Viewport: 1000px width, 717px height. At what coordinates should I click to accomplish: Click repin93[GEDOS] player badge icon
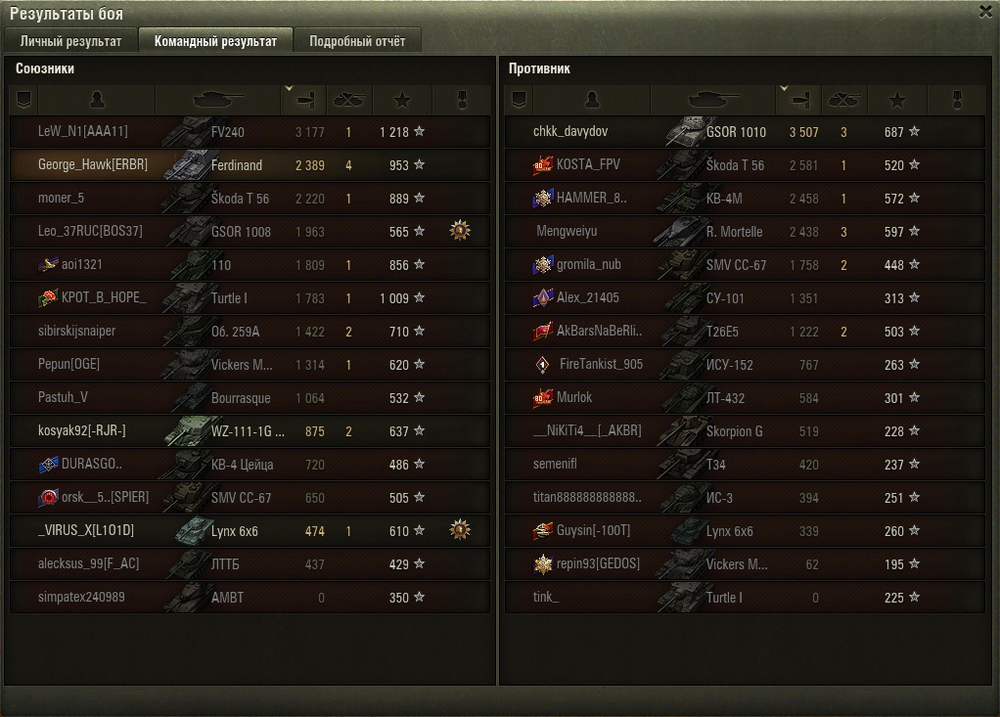click(x=543, y=563)
